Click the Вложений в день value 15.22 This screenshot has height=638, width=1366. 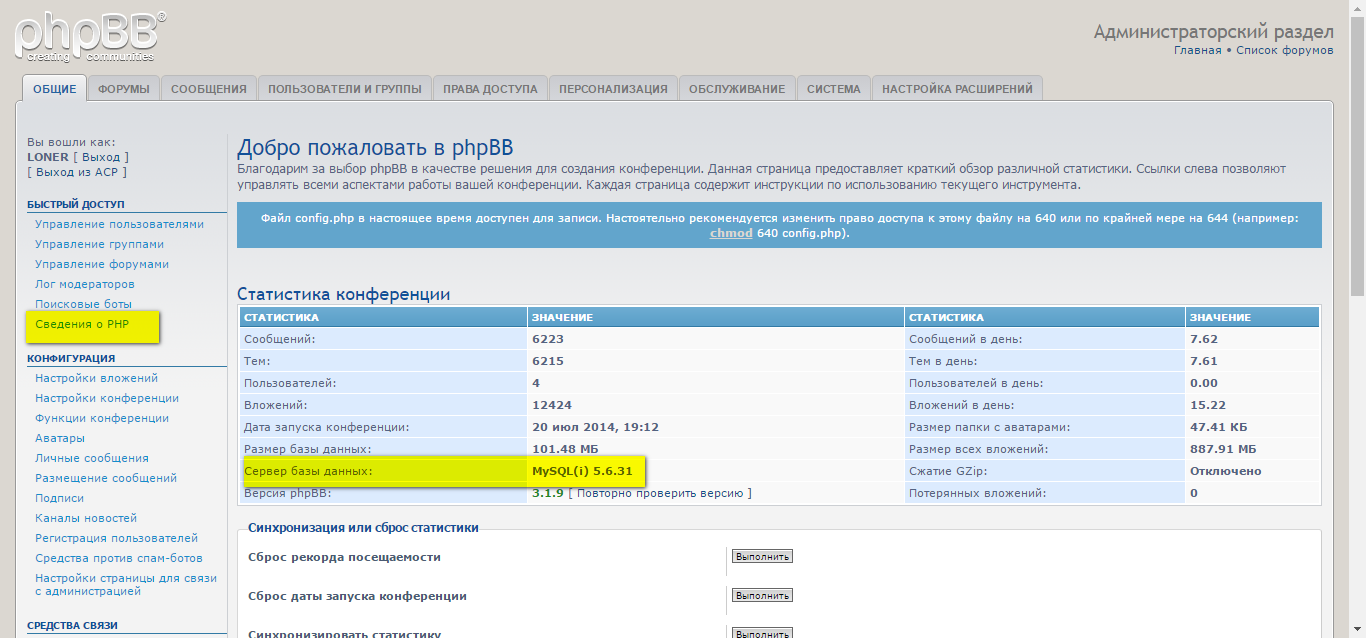[1208, 405]
